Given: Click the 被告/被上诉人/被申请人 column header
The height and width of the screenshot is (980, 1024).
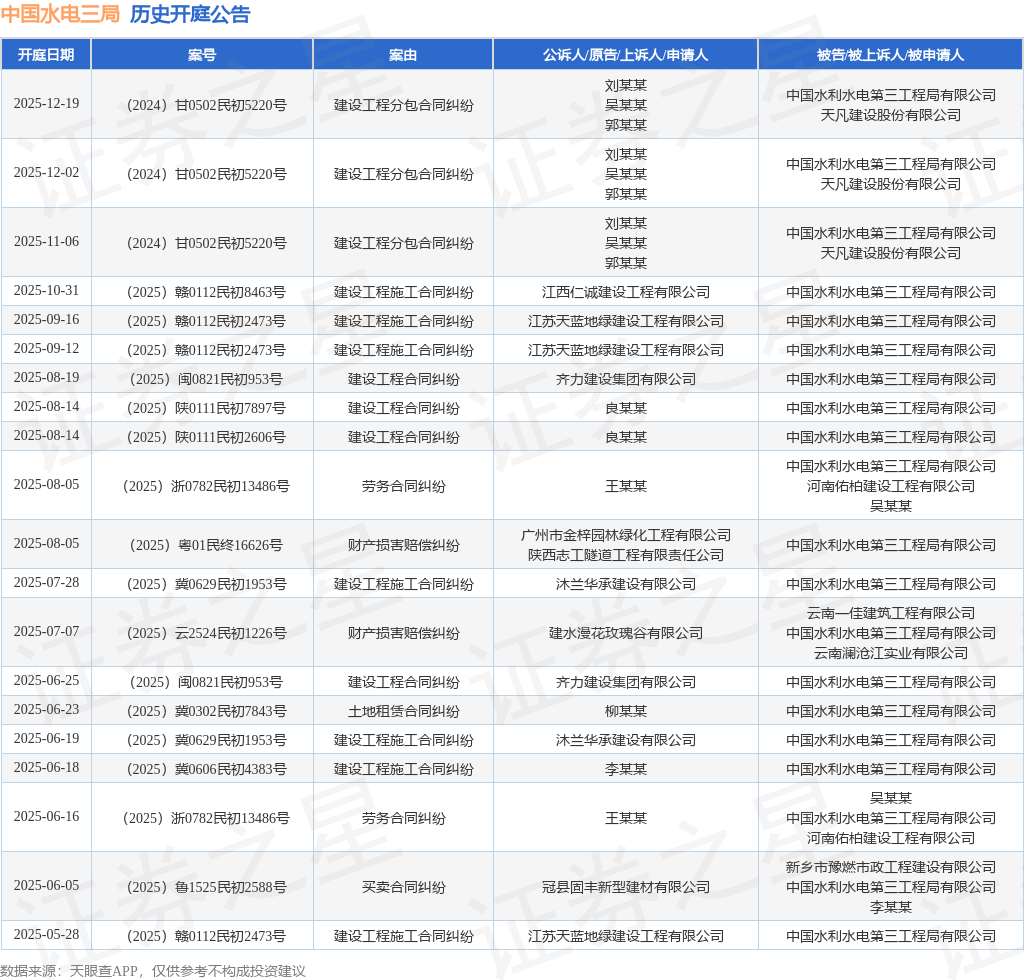Looking at the screenshot, I should pyautogui.click(x=891, y=55).
